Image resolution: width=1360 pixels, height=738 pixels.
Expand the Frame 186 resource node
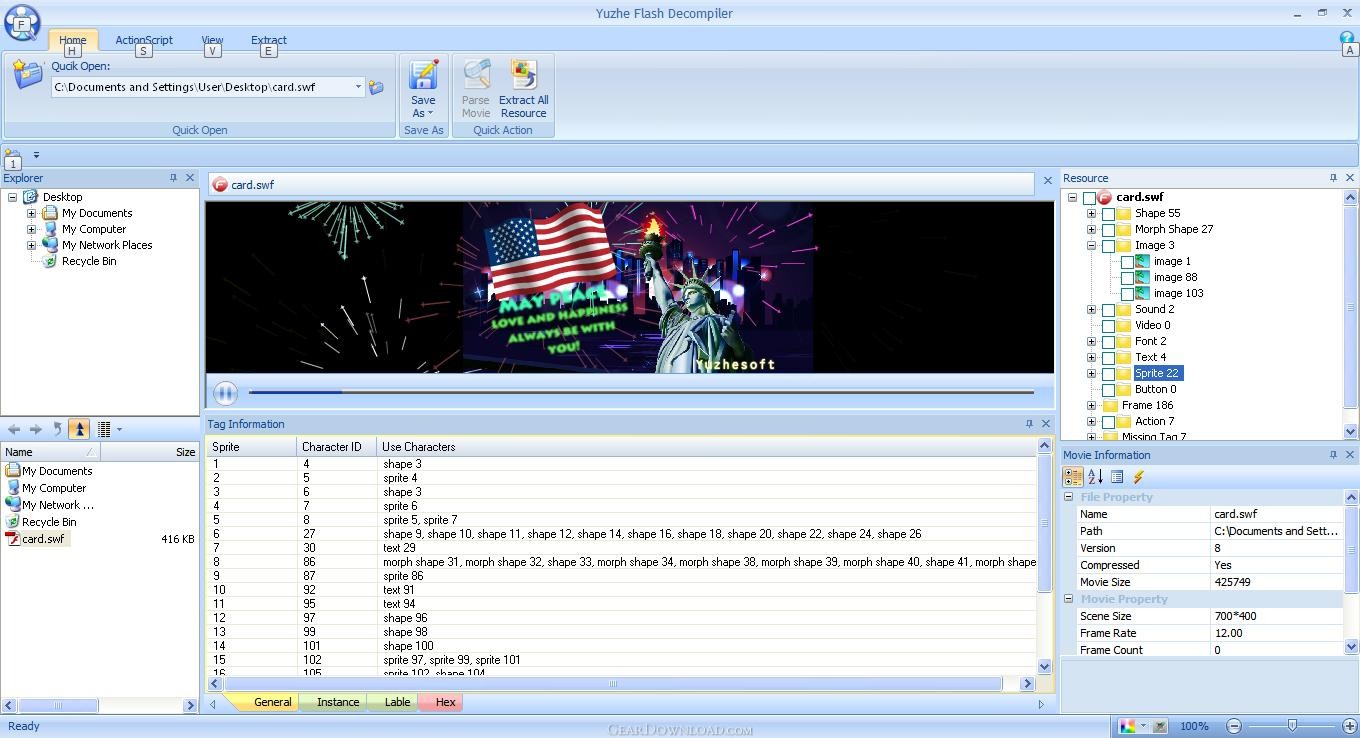(1091, 405)
